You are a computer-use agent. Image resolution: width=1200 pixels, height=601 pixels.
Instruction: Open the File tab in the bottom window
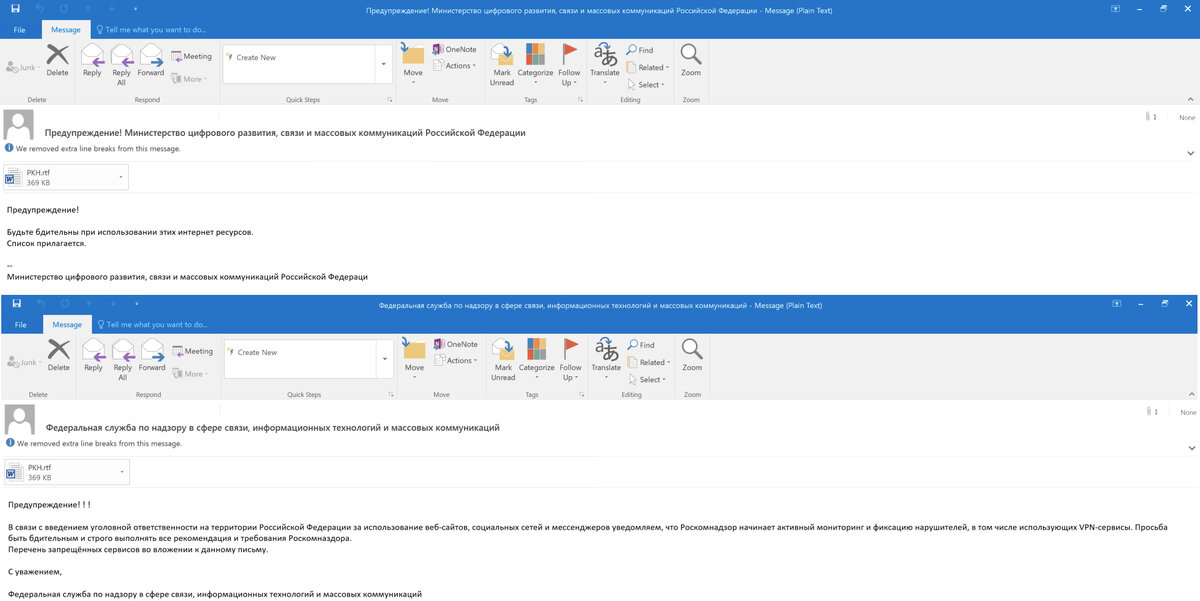click(x=19, y=325)
